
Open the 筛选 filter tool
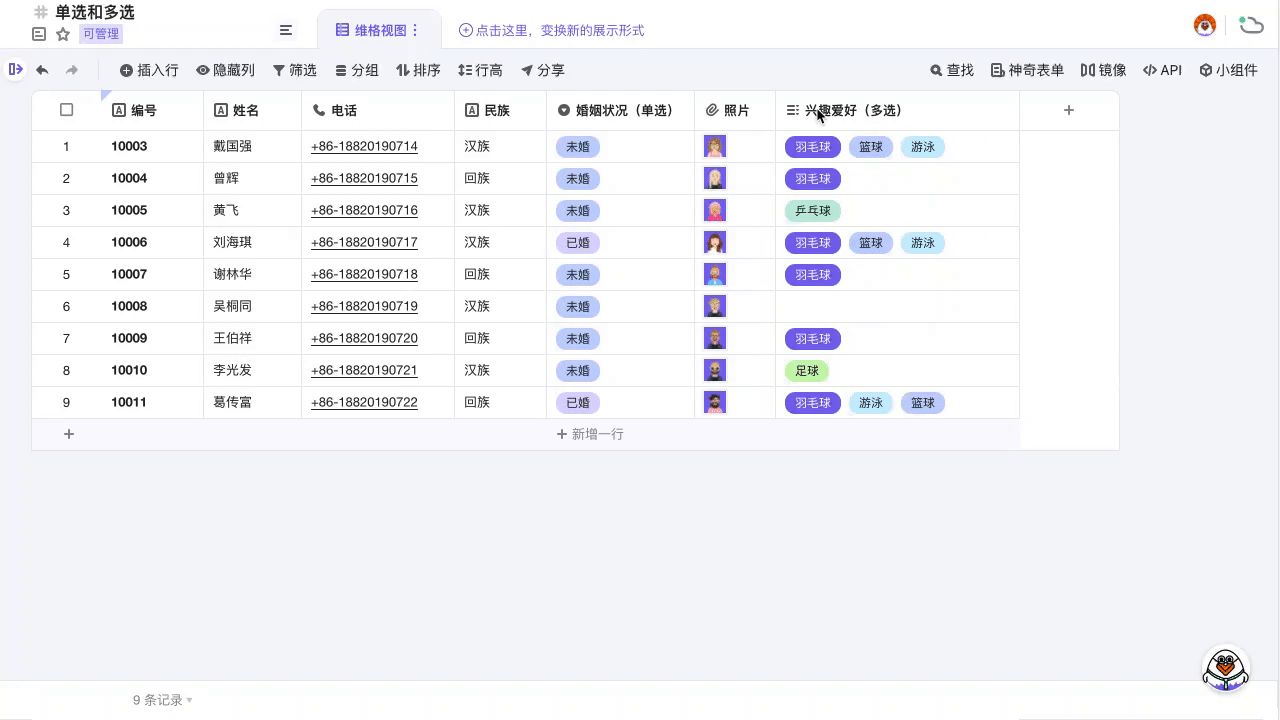click(x=294, y=70)
